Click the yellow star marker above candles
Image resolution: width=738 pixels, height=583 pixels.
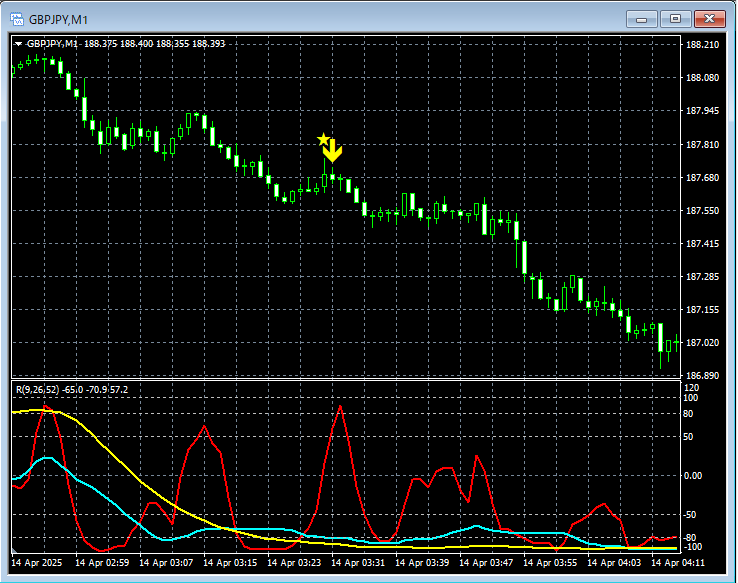click(x=322, y=140)
